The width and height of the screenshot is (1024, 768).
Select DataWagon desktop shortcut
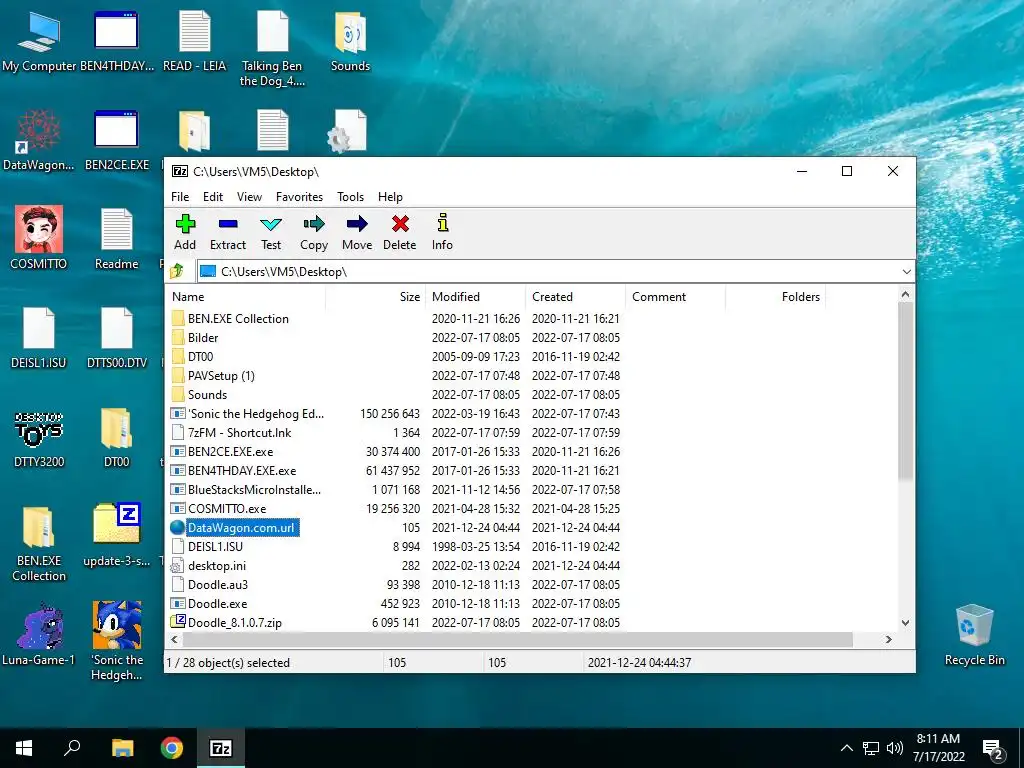[x=39, y=141]
